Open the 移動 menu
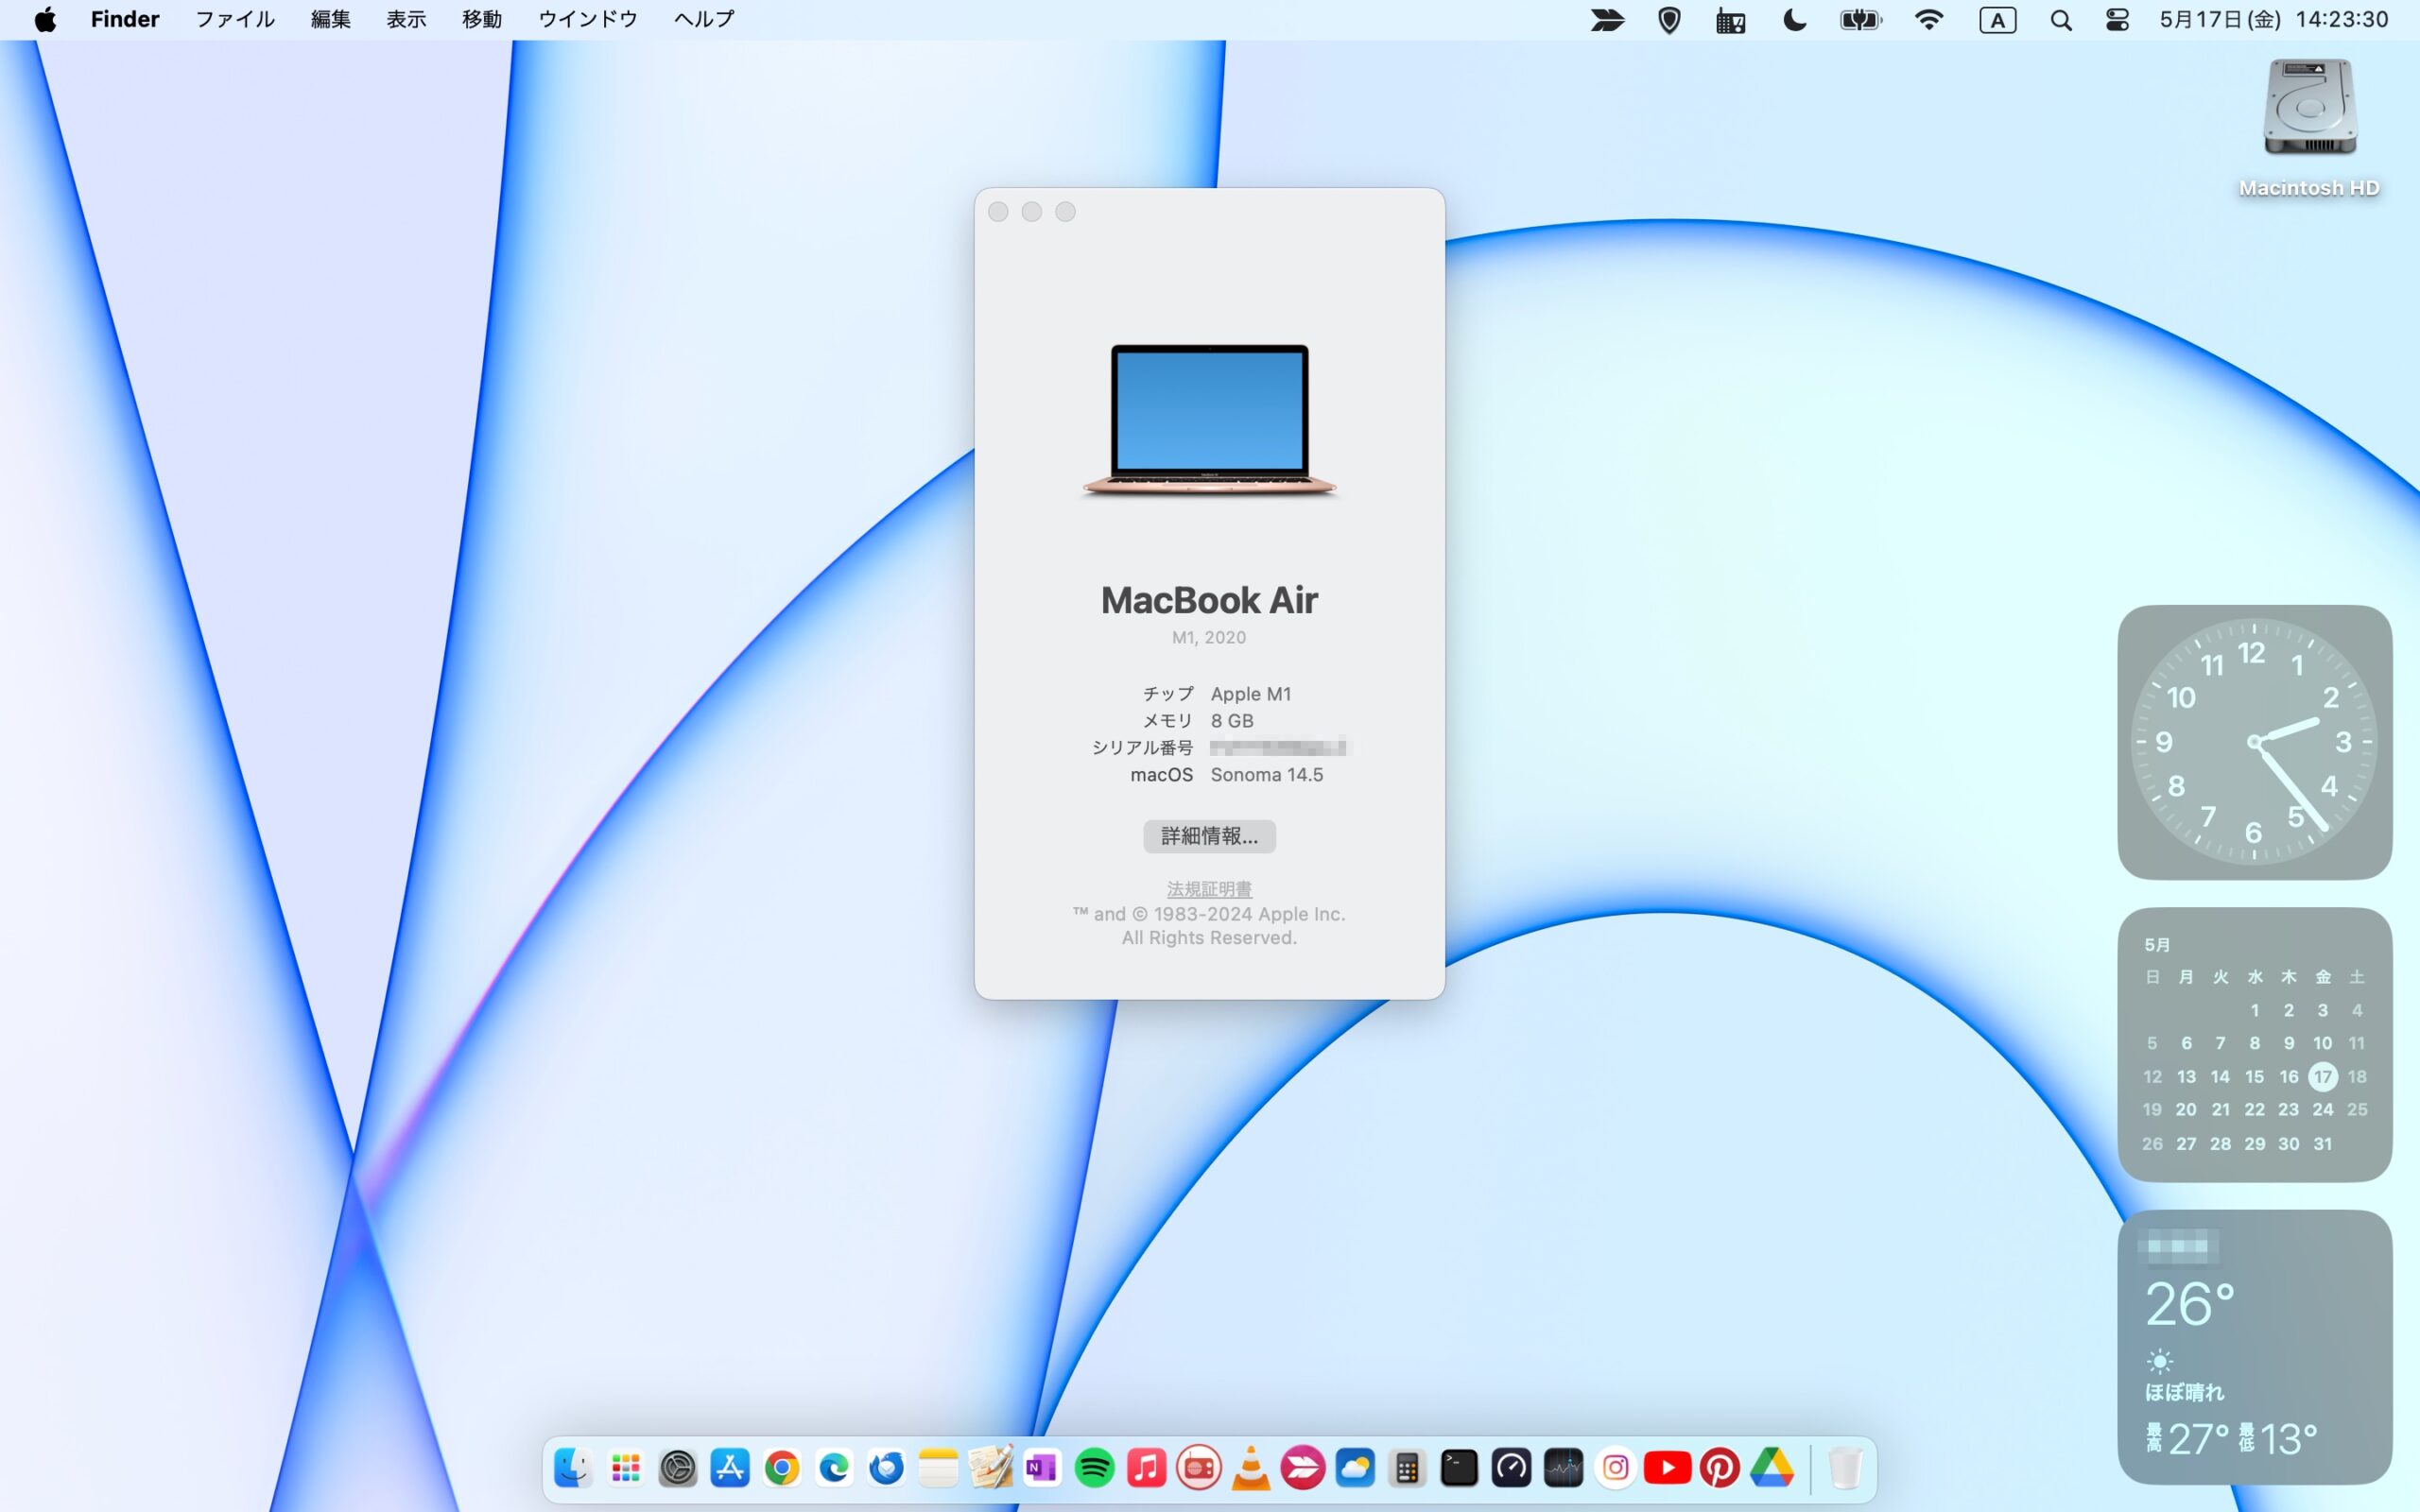Viewport: 2420px width, 1512px height. pos(482,20)
